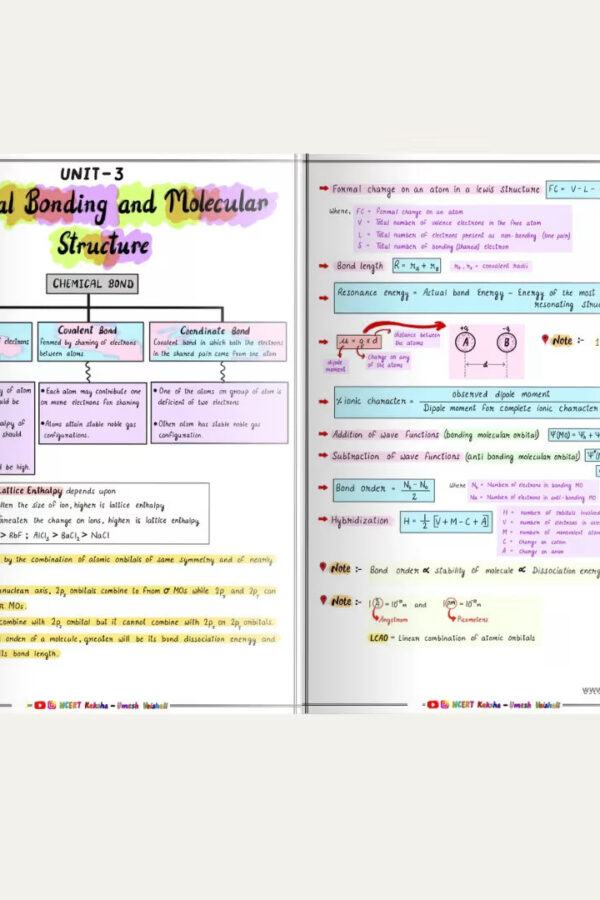This screenshot has height=900, width=600.
Task: Click 'NCERT Kaksha' on the right page footer
Action: (x=476, y=704)
